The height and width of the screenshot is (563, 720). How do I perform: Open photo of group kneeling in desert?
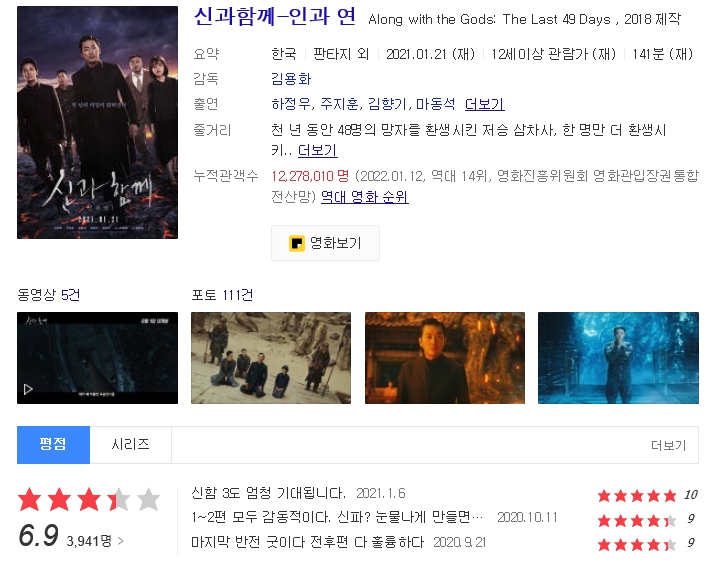271,358
